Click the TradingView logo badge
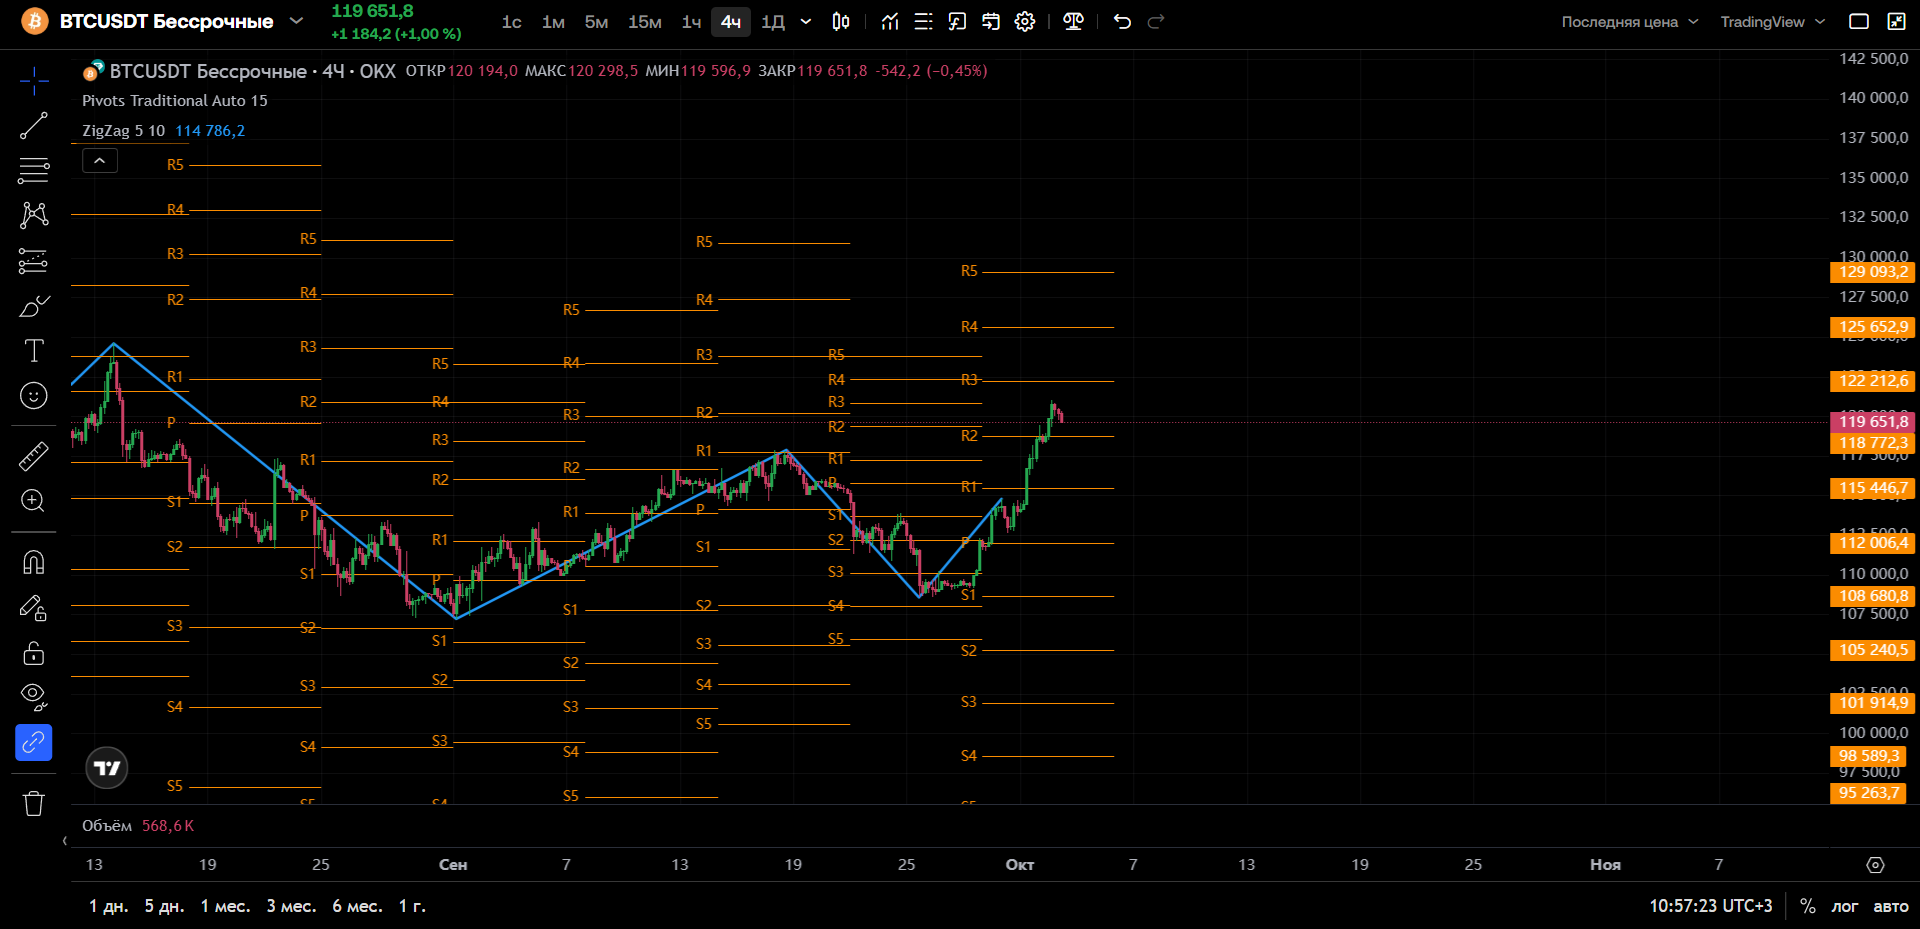1920x929 pixels. pyautogui.click(x=107, y=768)
